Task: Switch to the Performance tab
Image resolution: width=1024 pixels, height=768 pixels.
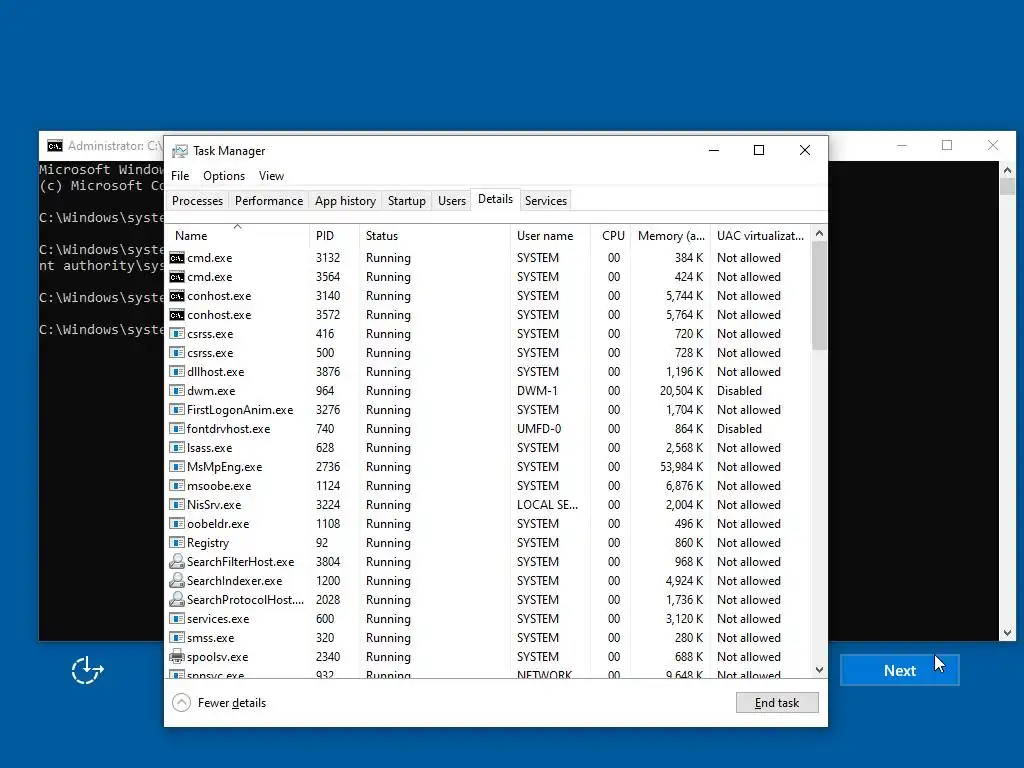Action: (269, 200)
